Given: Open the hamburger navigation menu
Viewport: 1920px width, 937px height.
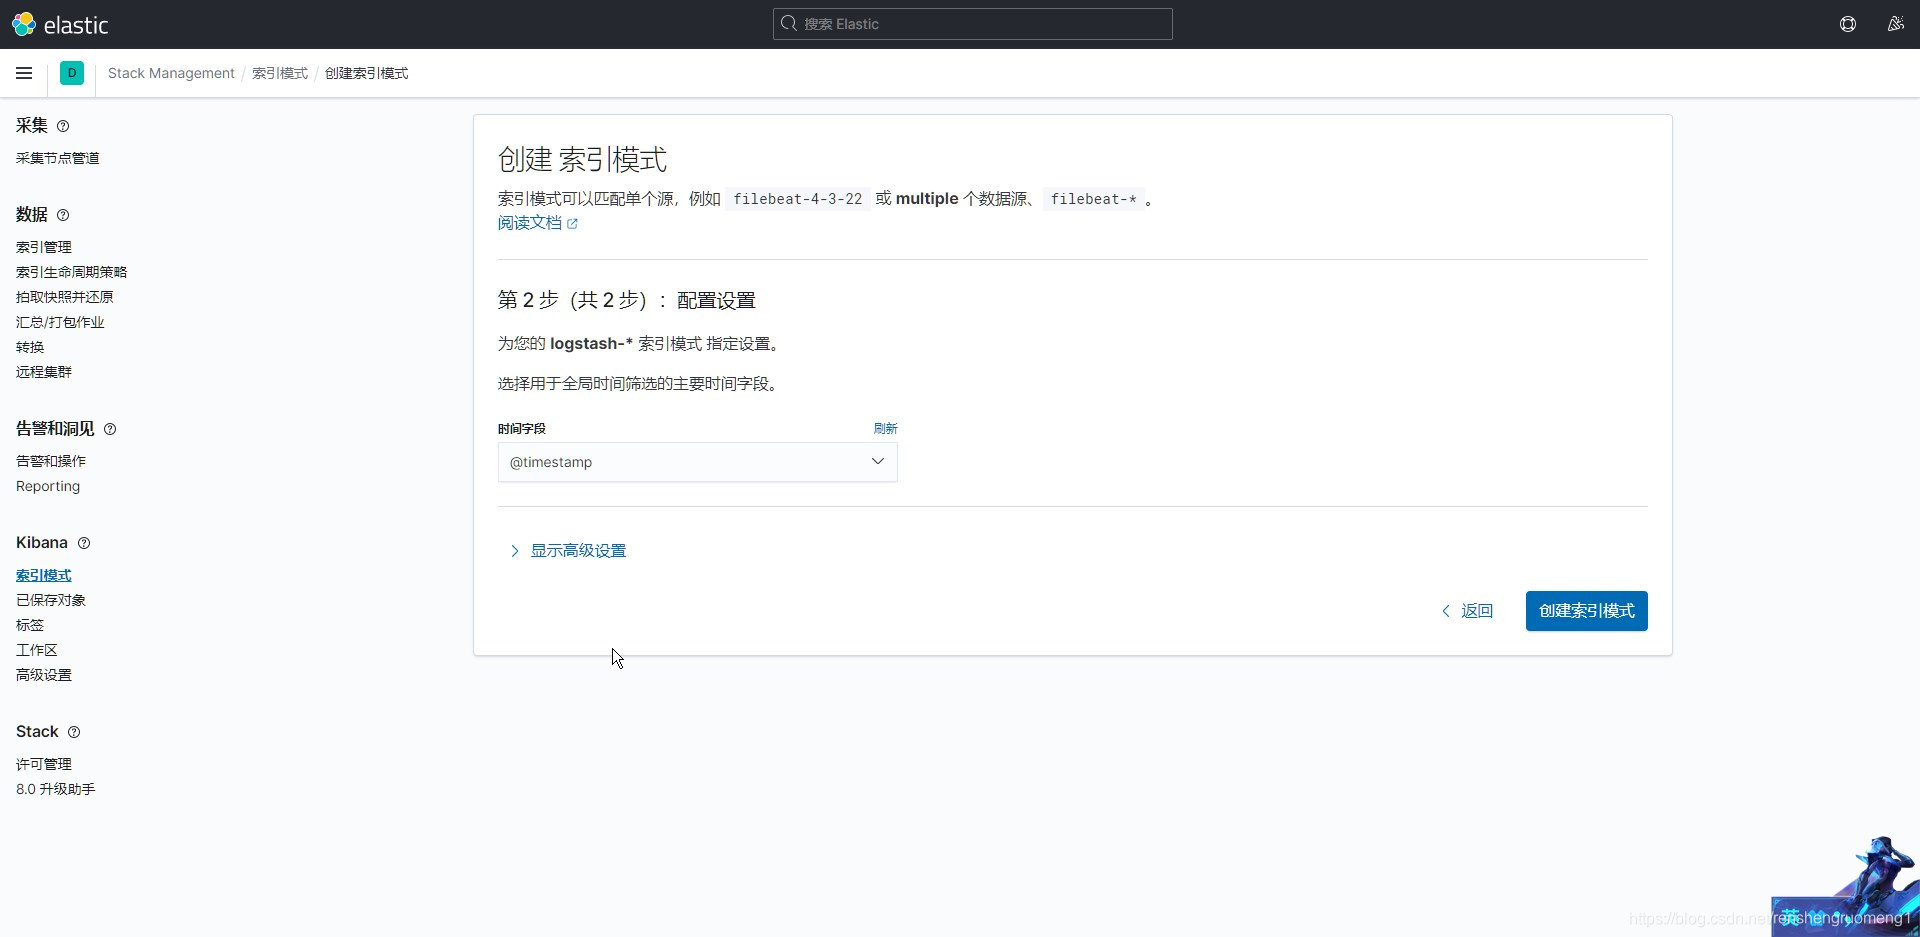Looking at the screenshot, I should point(24,73).
